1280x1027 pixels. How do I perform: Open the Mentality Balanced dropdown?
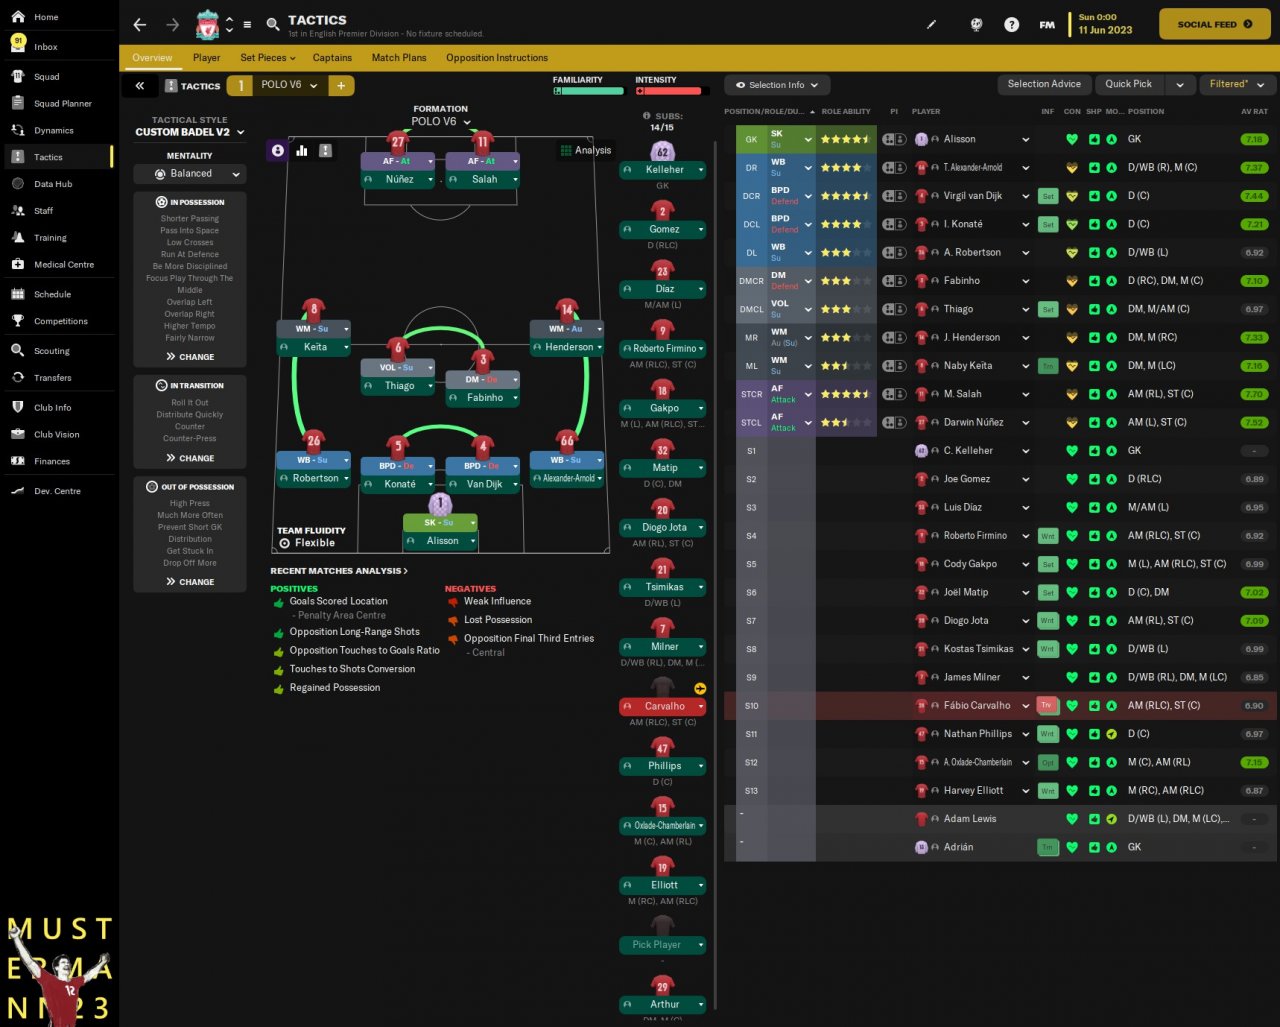click(190, 174)
